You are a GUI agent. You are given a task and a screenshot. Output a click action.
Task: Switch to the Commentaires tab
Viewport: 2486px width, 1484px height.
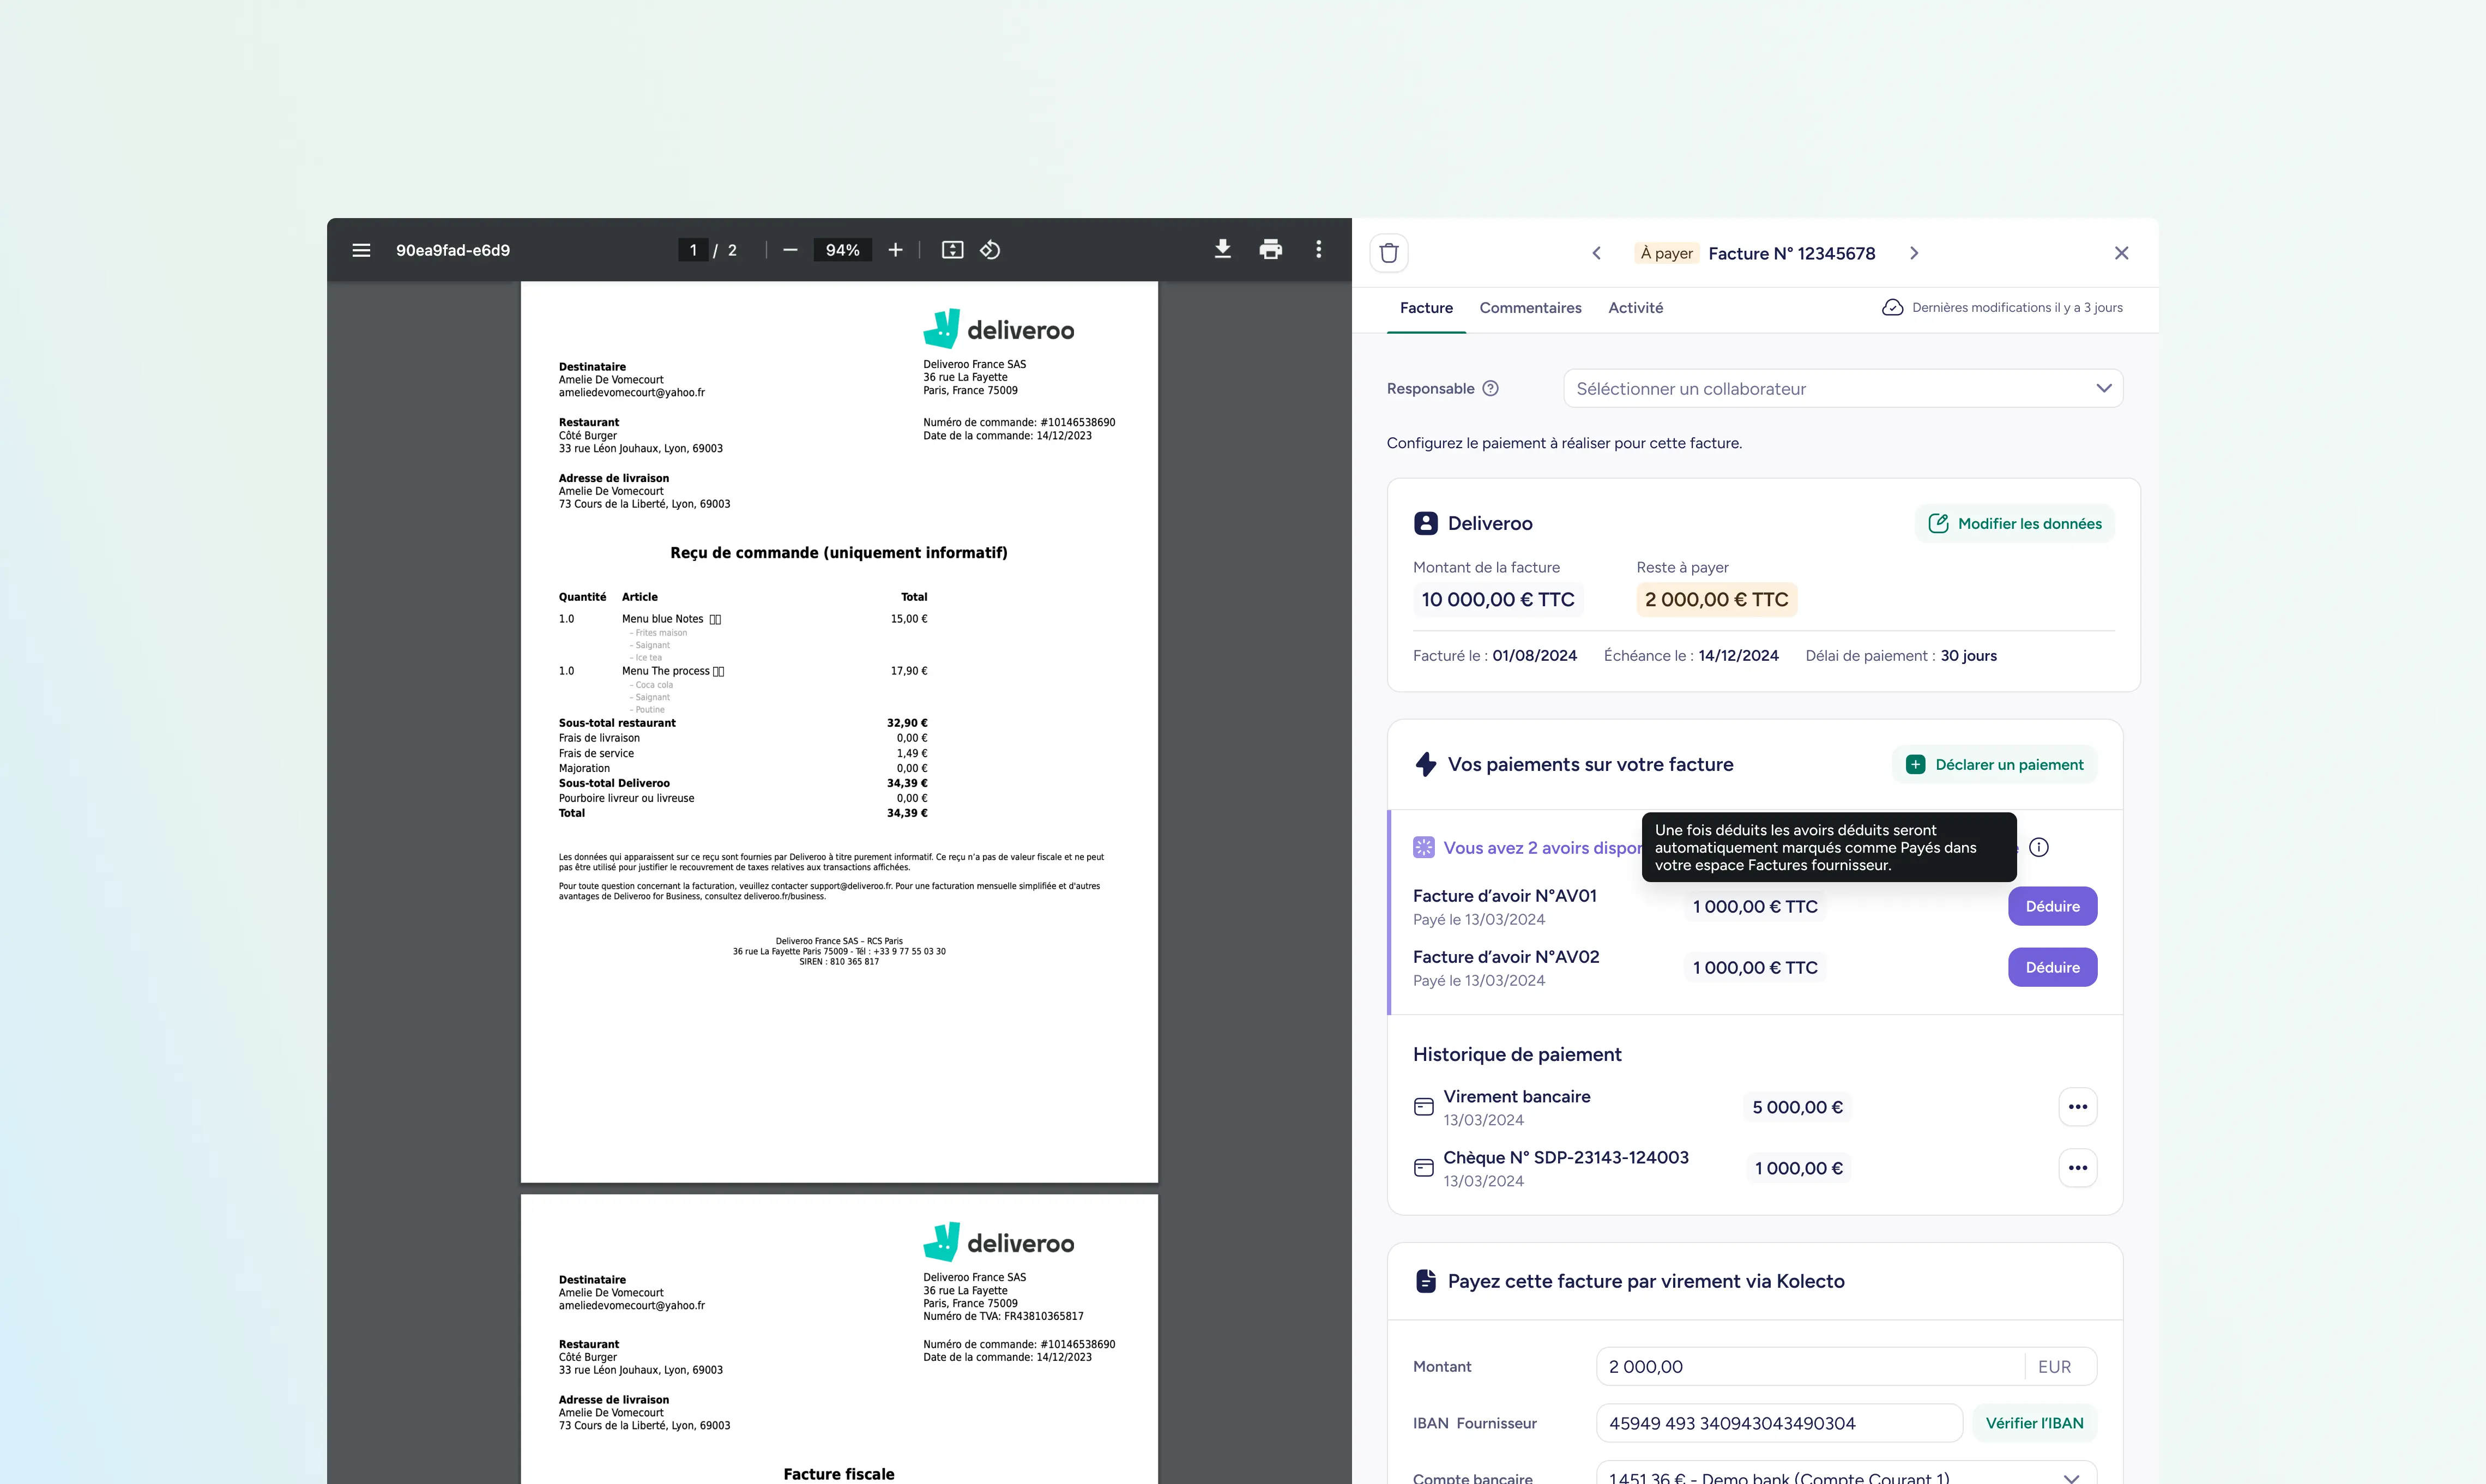coord(1530,308)
